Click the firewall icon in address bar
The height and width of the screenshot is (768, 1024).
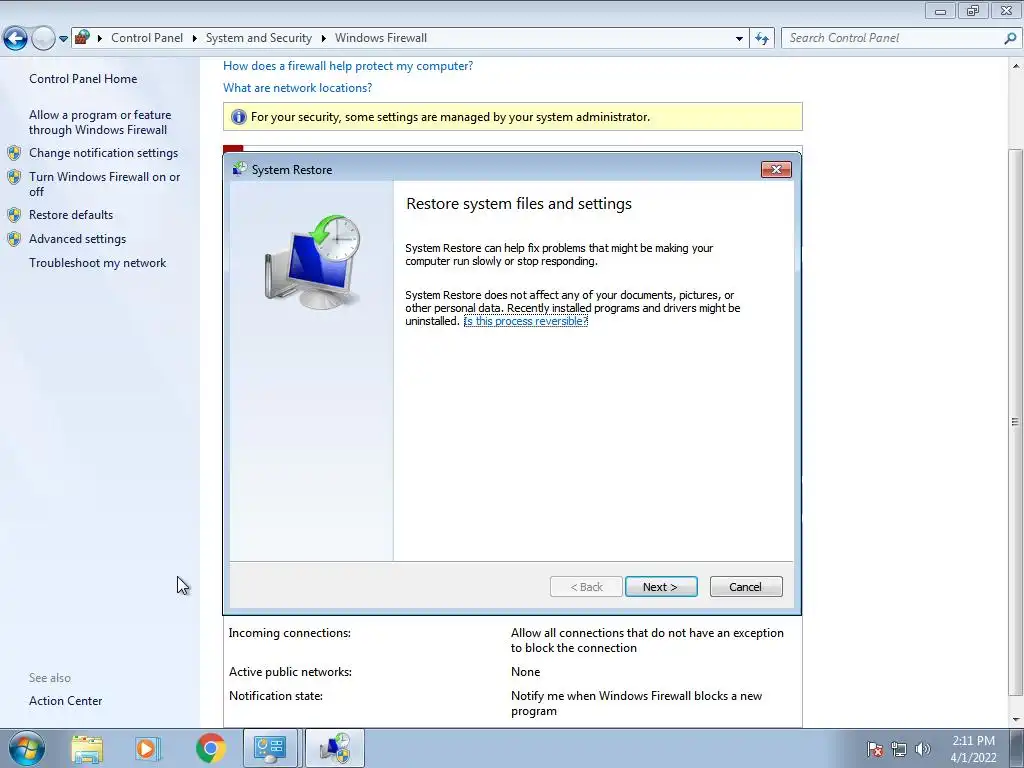pos(82,37)
